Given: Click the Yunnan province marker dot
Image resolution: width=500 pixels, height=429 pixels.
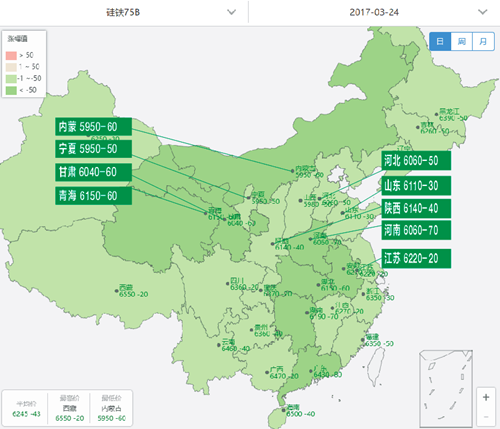Looking at the screenshot, I should [219, 345].
